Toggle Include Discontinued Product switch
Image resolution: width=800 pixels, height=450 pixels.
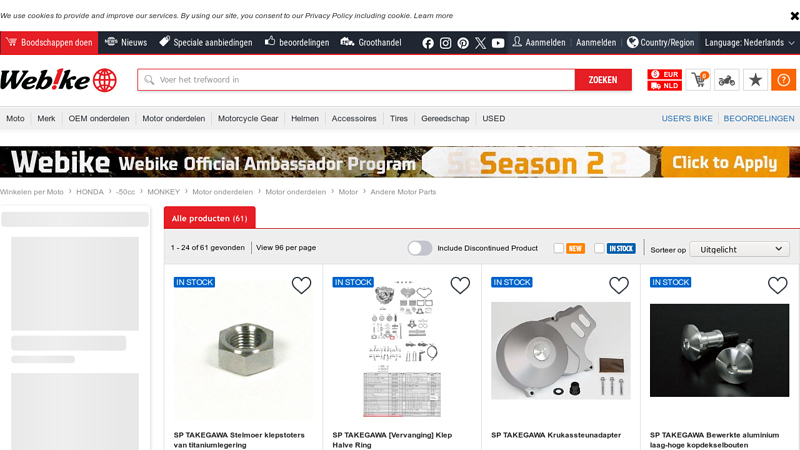(420, 248)
